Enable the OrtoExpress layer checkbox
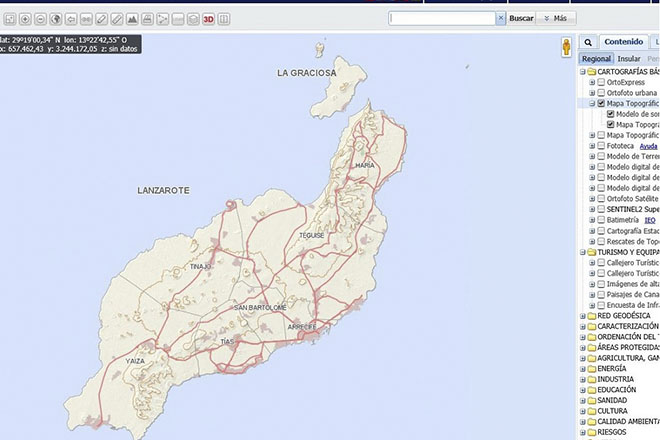The image size is (660, 440). [x=600, y=82]
